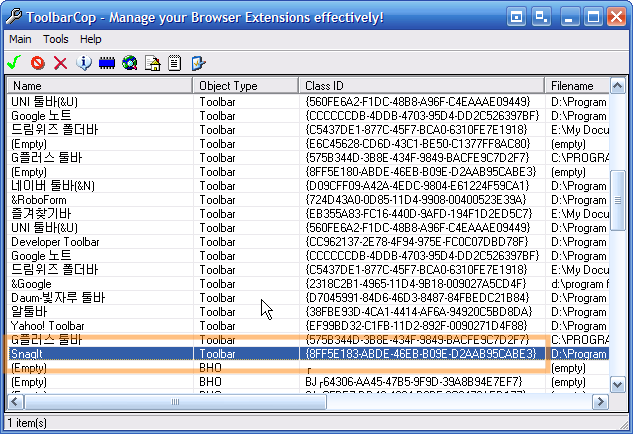
Task: Open the Help menu
Action: [x=91, y=39]
